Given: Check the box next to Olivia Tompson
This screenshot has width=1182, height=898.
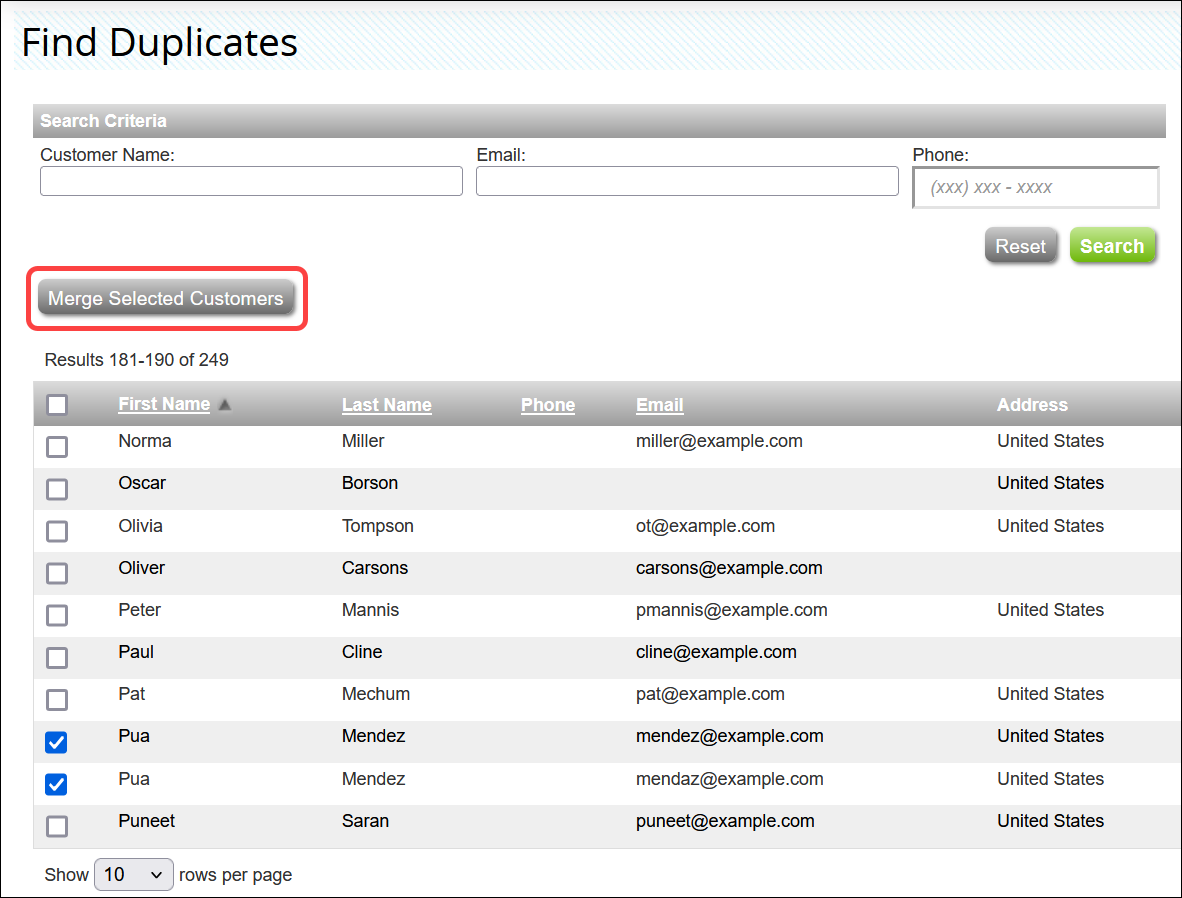Looking at the screenshot, I should 57,531.
